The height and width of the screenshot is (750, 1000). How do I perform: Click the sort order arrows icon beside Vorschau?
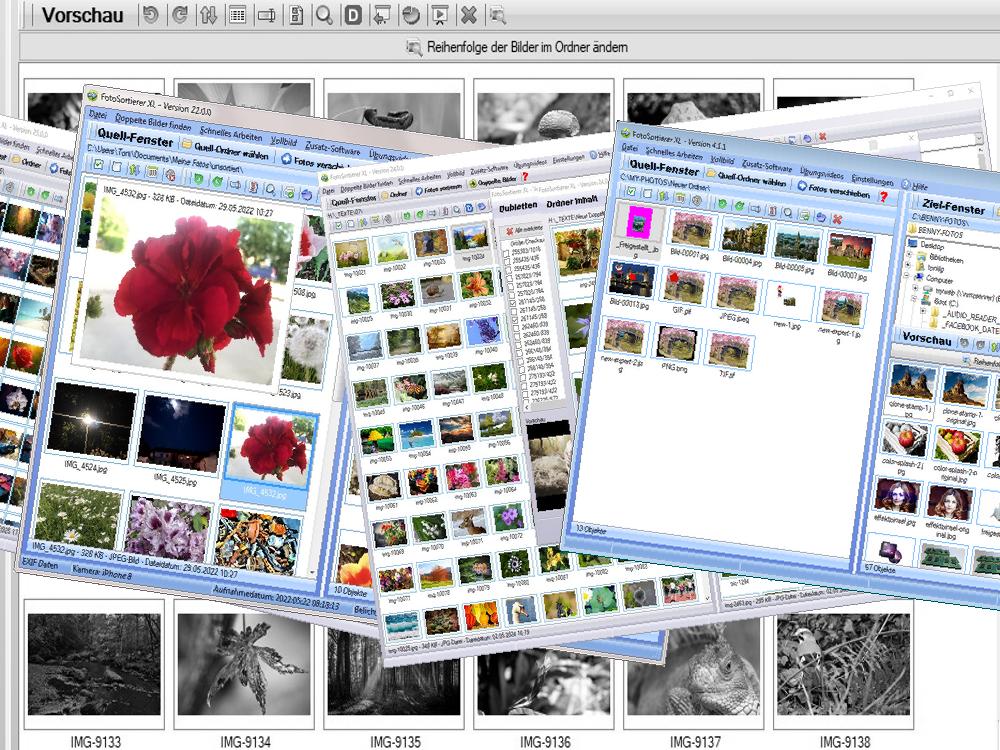point(208,15)
